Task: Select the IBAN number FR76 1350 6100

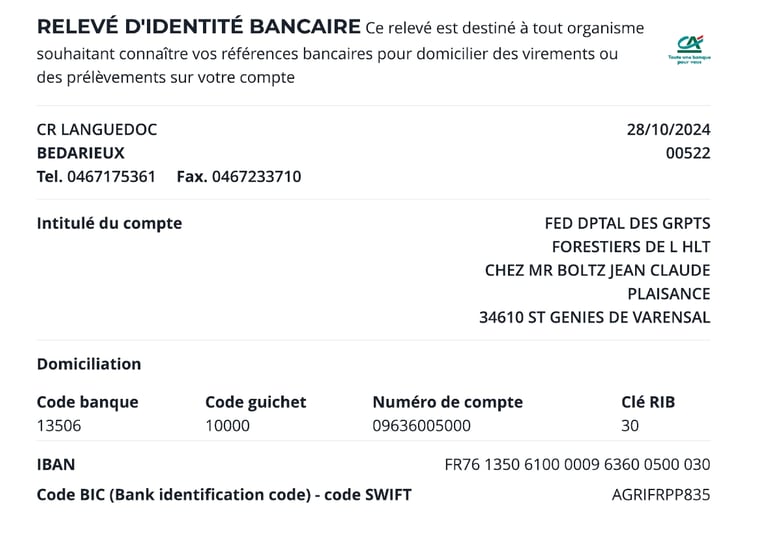Action: (x=577, y=465)
